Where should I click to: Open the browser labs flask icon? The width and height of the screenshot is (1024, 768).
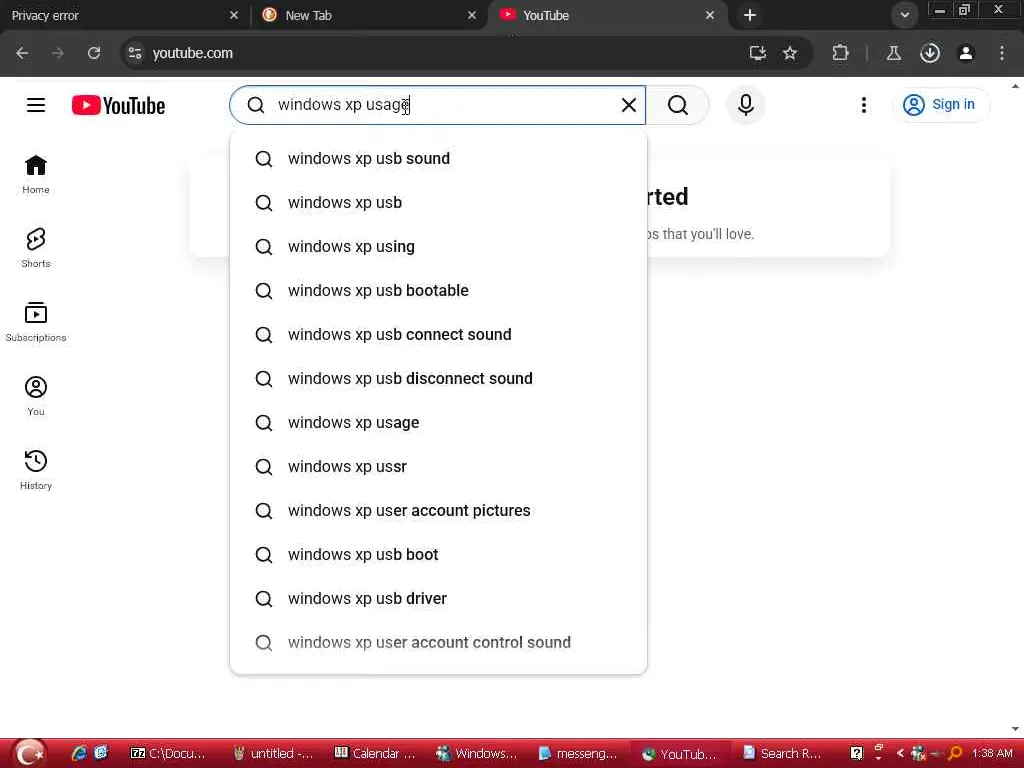893,53
